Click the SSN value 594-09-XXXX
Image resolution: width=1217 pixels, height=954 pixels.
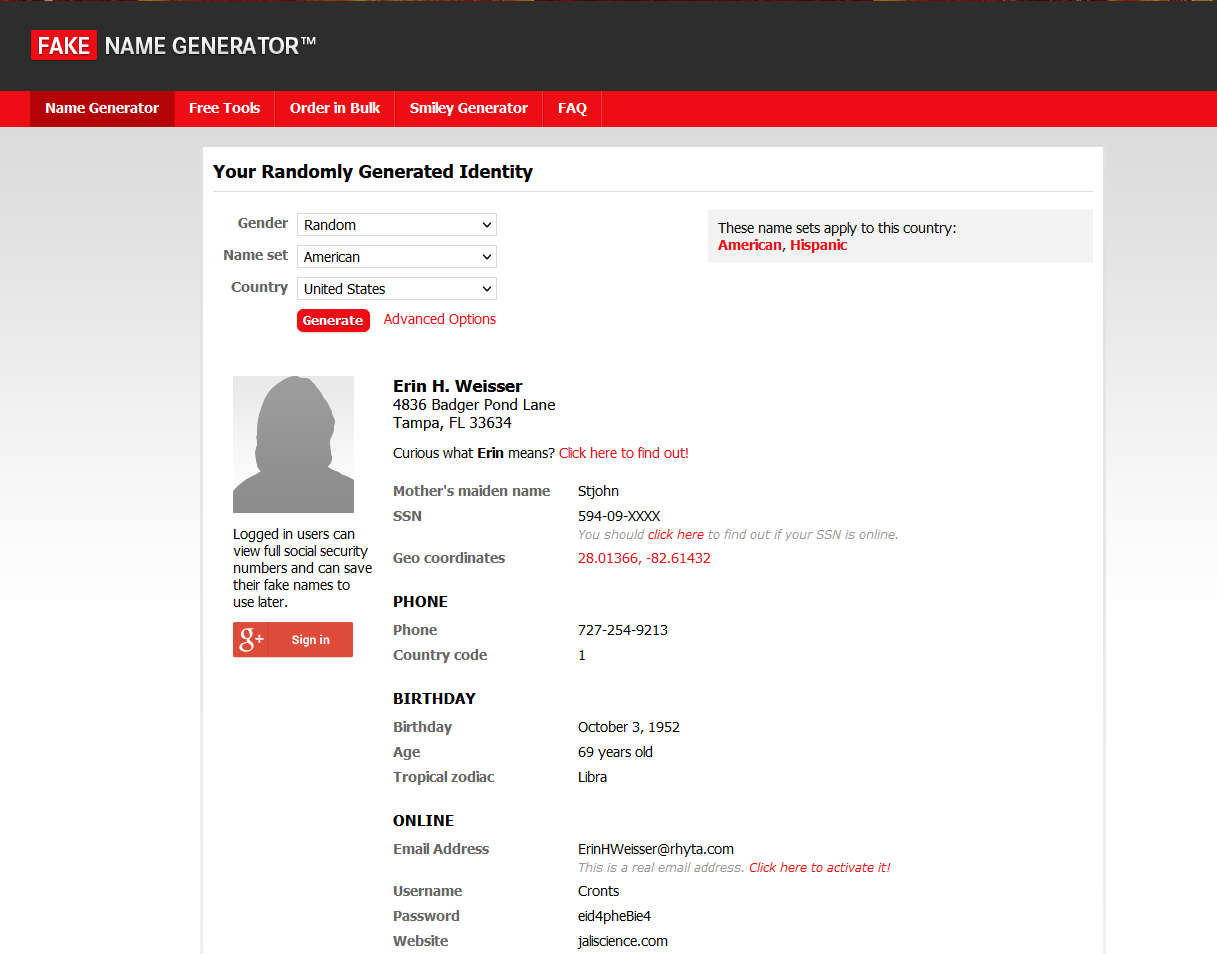point(619,516)
